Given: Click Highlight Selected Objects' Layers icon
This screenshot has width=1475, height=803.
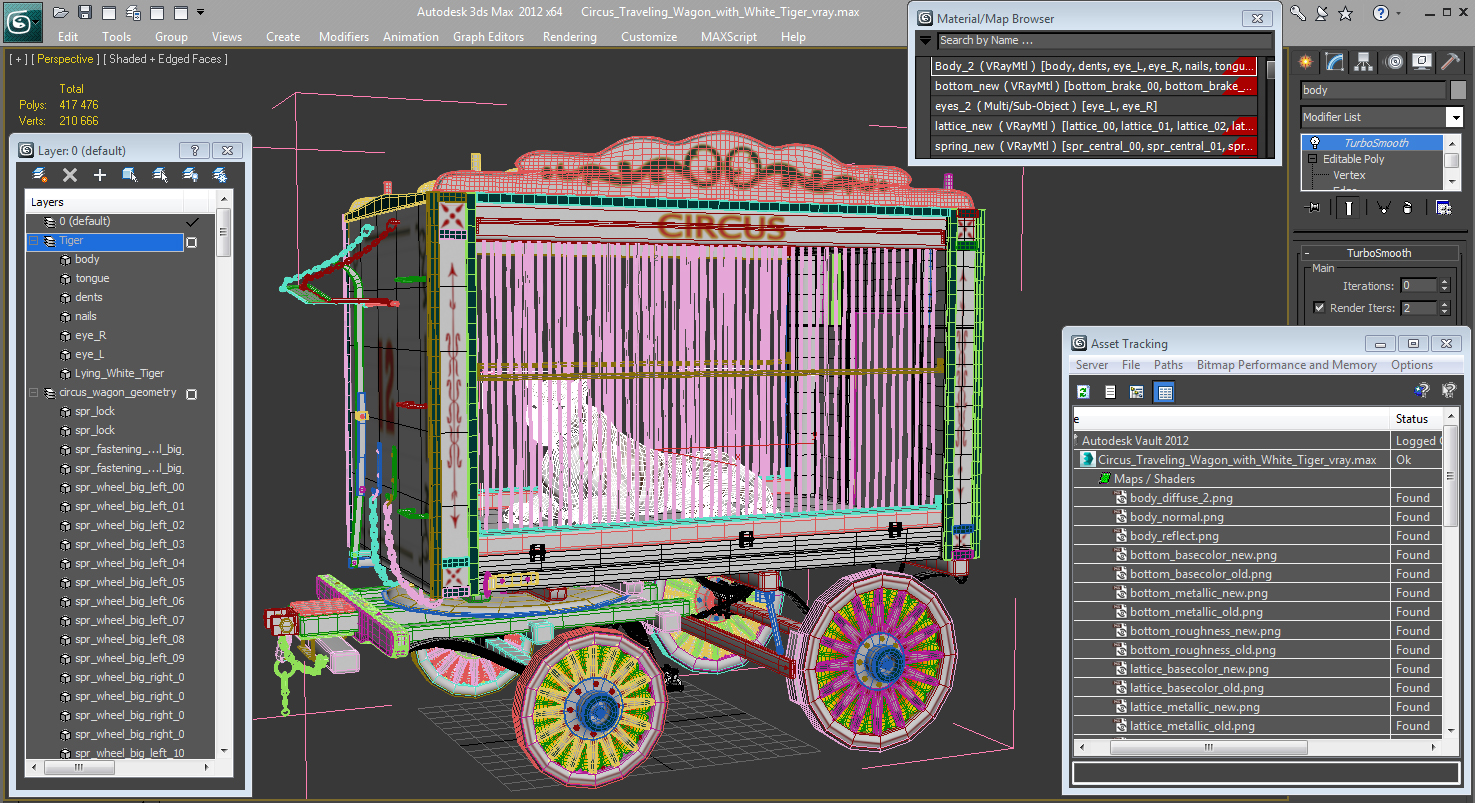Looking at the screenshot, I should pyautogui.click(x=160, y=175).
